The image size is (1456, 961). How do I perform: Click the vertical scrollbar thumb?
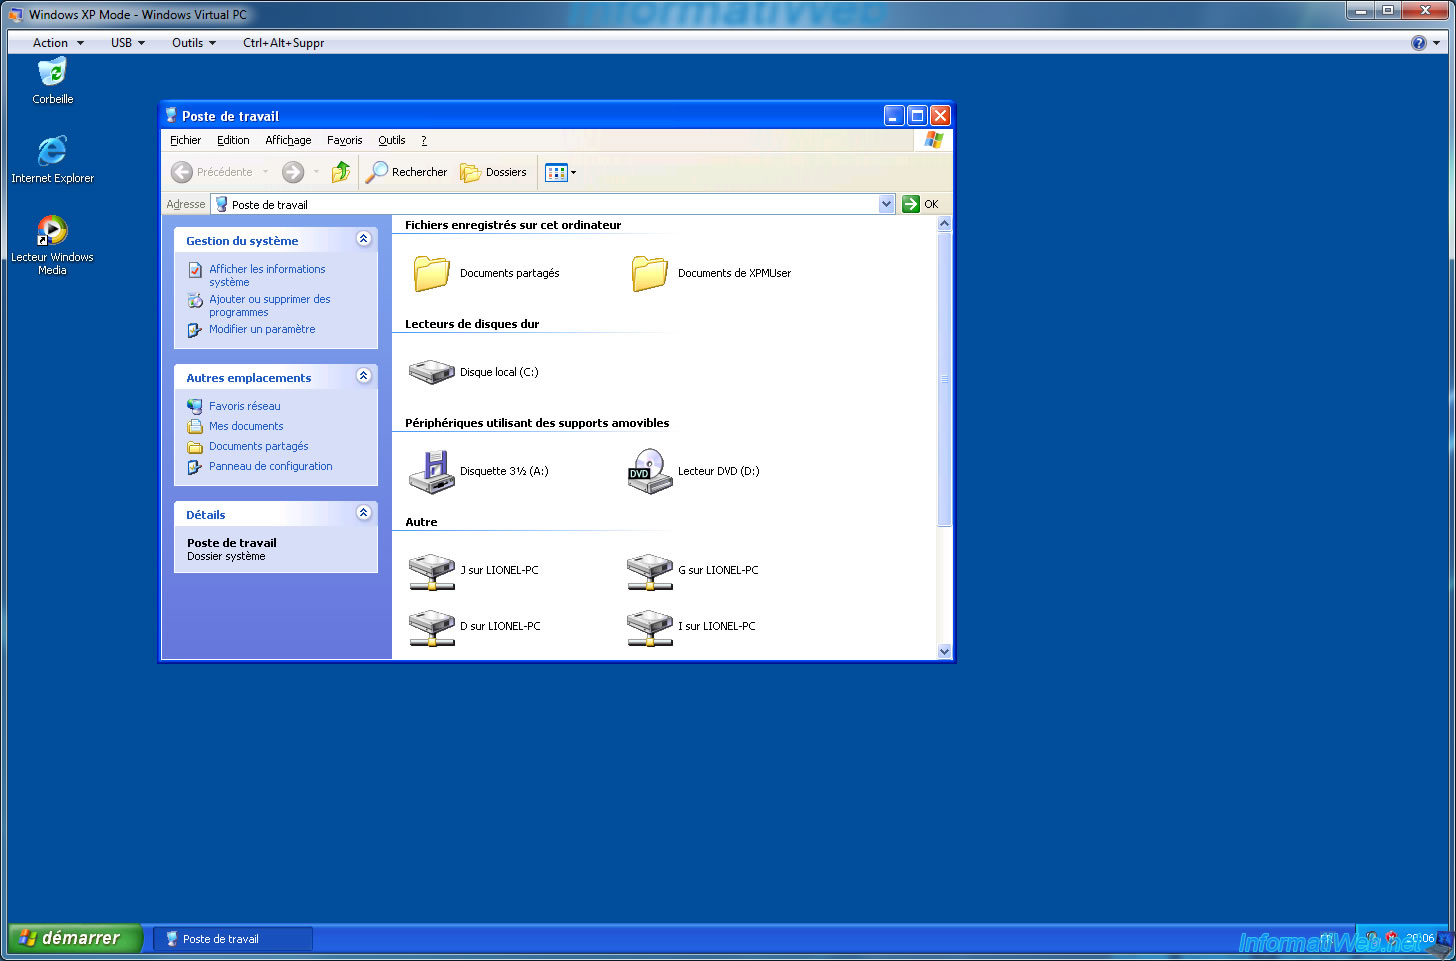[x=944, y=379]
